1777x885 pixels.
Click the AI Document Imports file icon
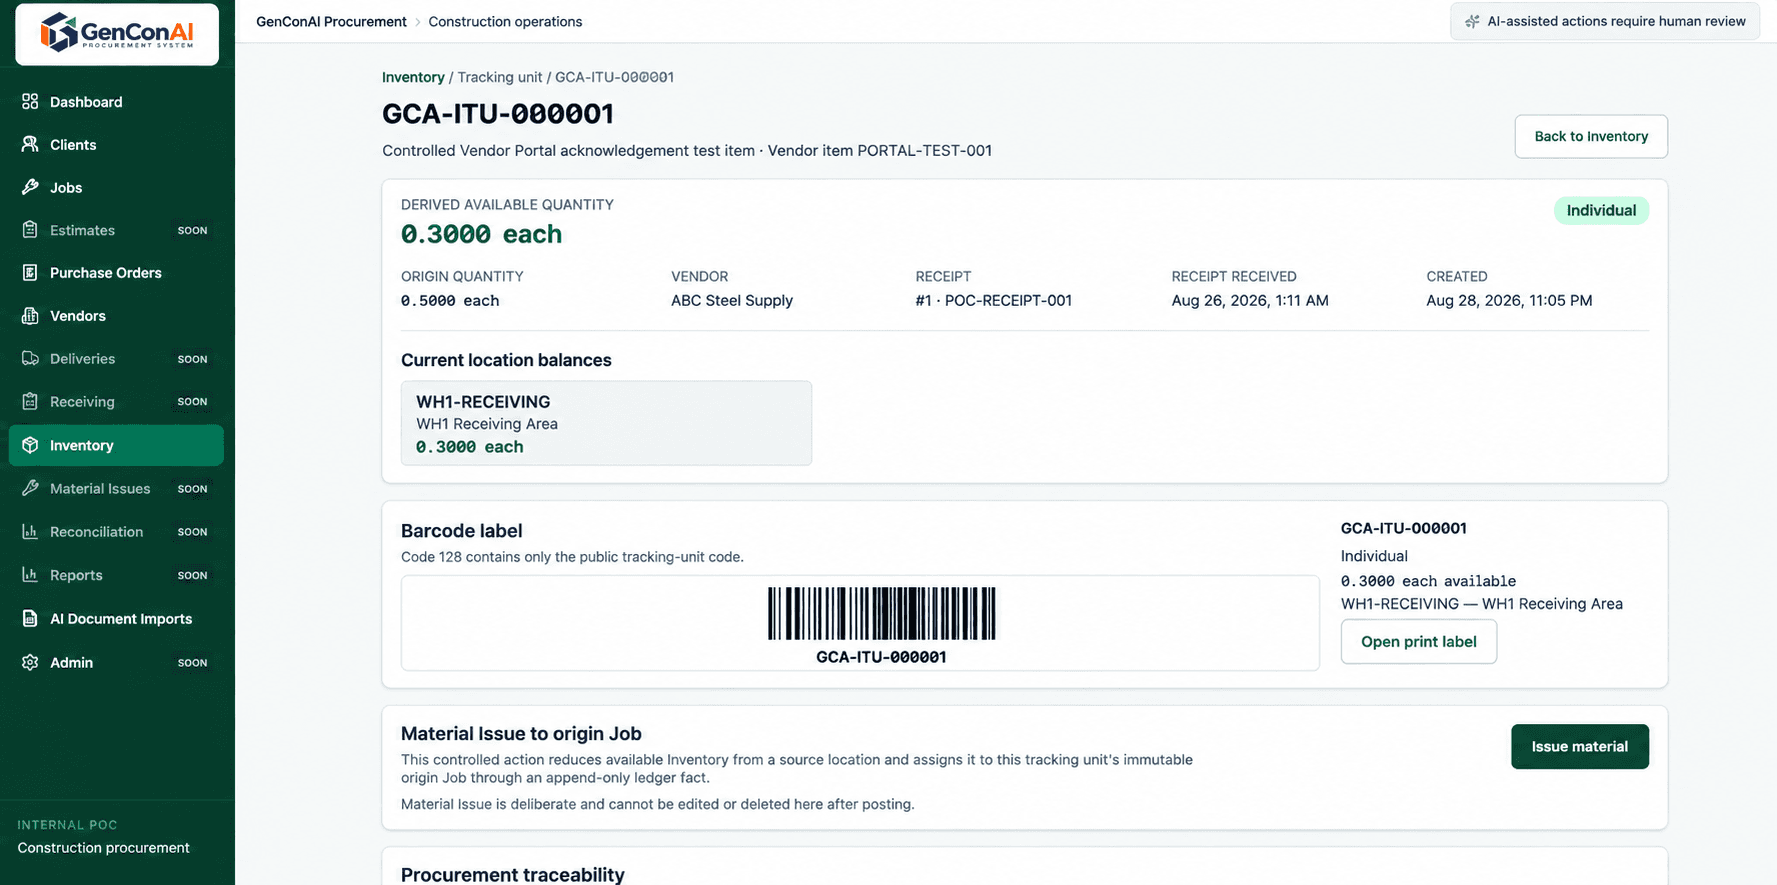click(x=30, y=618)
